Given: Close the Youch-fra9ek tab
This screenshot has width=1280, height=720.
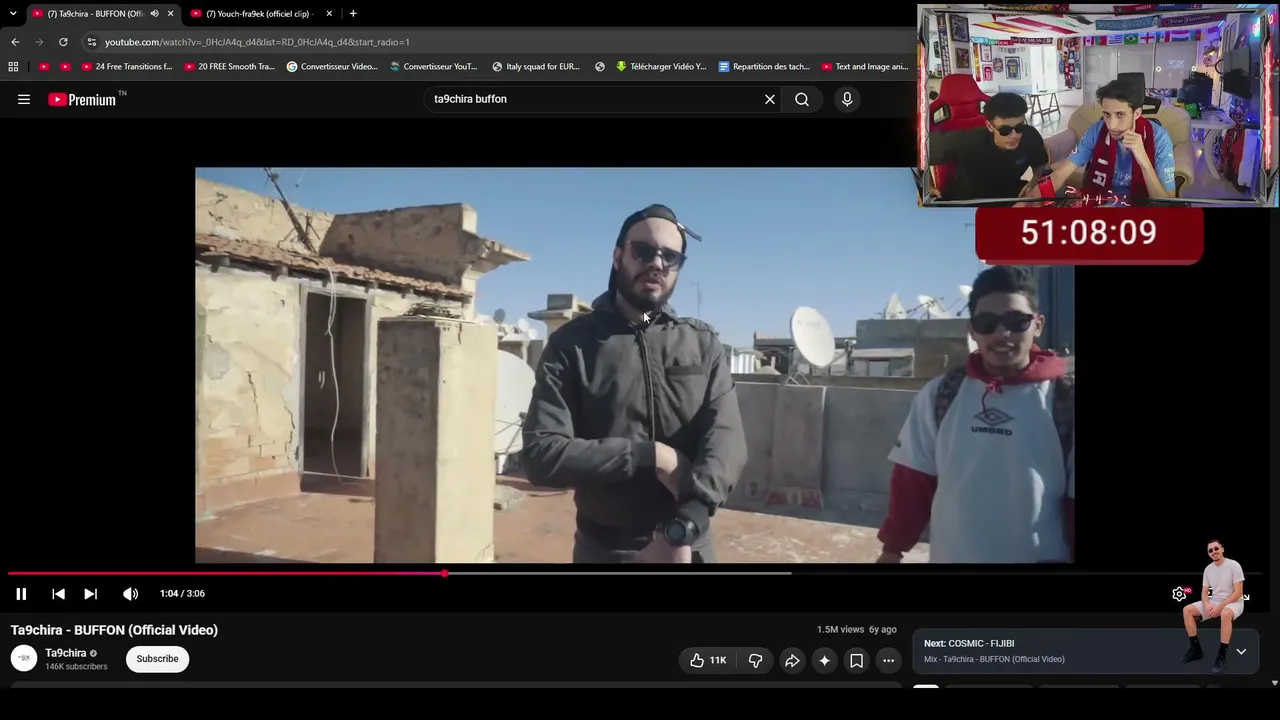Looking at the screenshot, I should 329,14.
